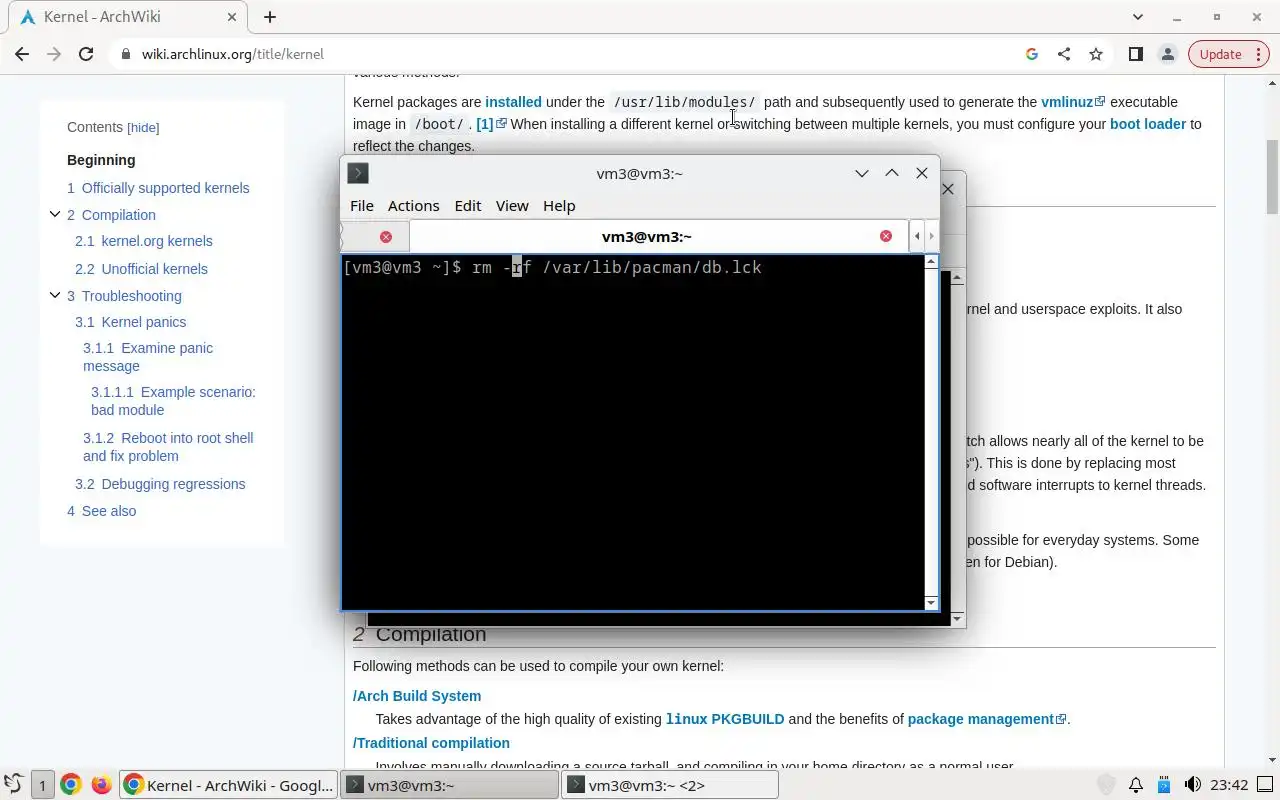This screenshot has height=800, width=1280.
Task: Collapse the Compilation contents section
Action: [x=55, y=214]
